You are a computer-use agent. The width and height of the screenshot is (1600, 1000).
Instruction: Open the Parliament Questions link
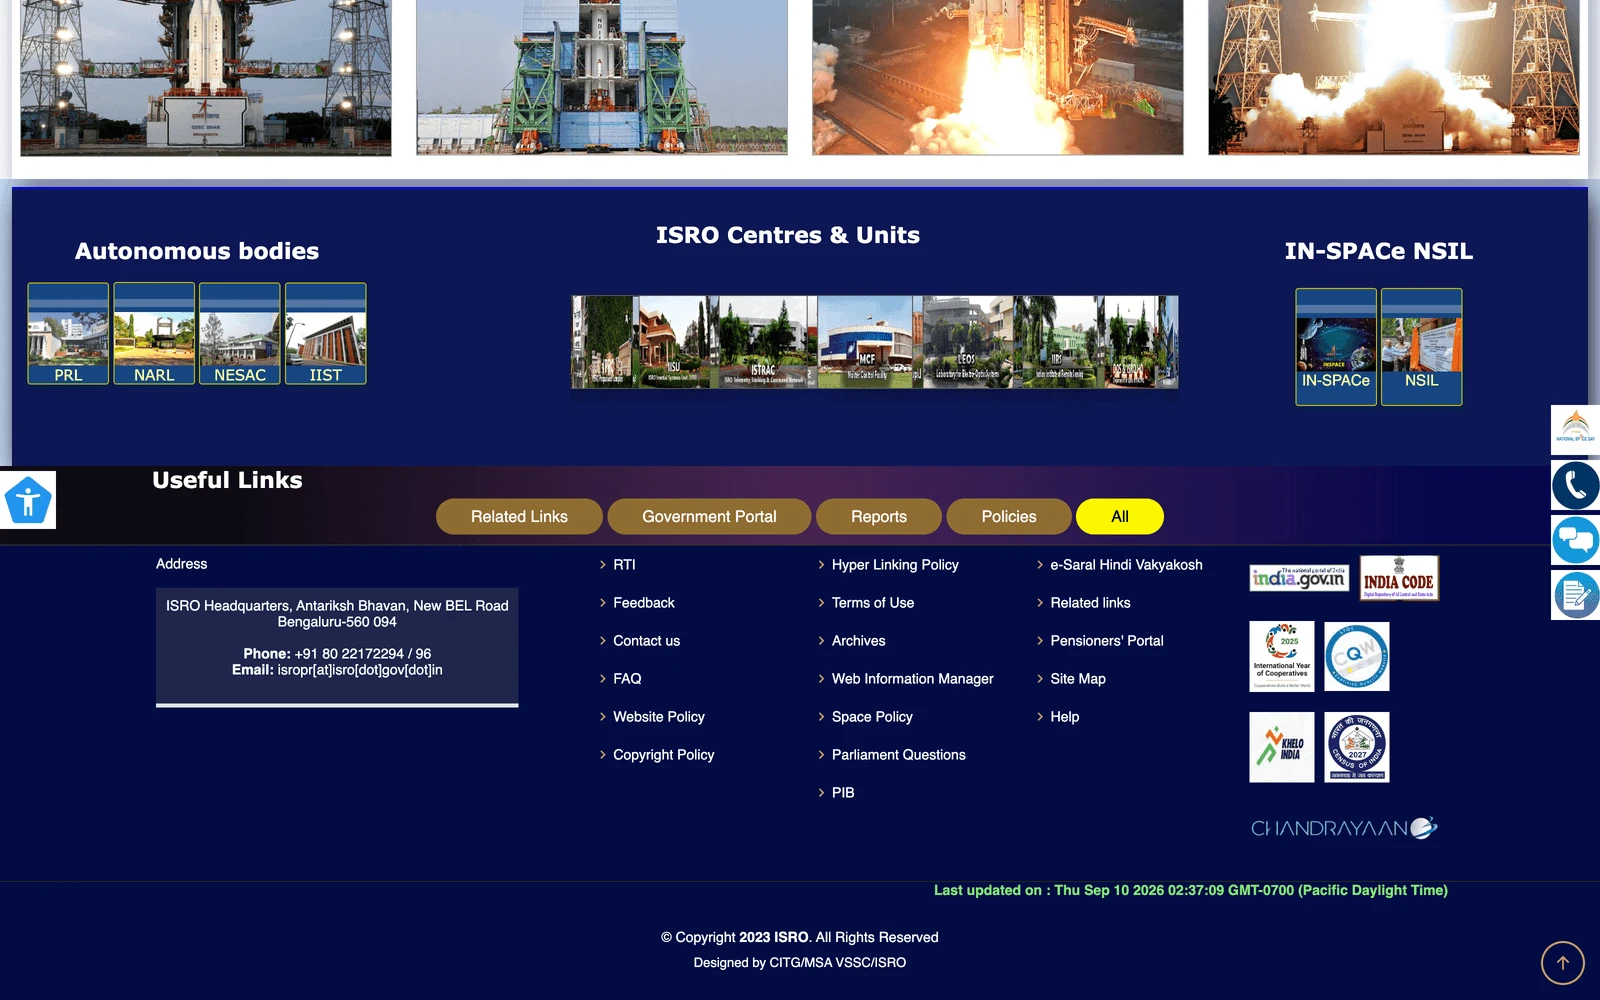click(898, 755)
